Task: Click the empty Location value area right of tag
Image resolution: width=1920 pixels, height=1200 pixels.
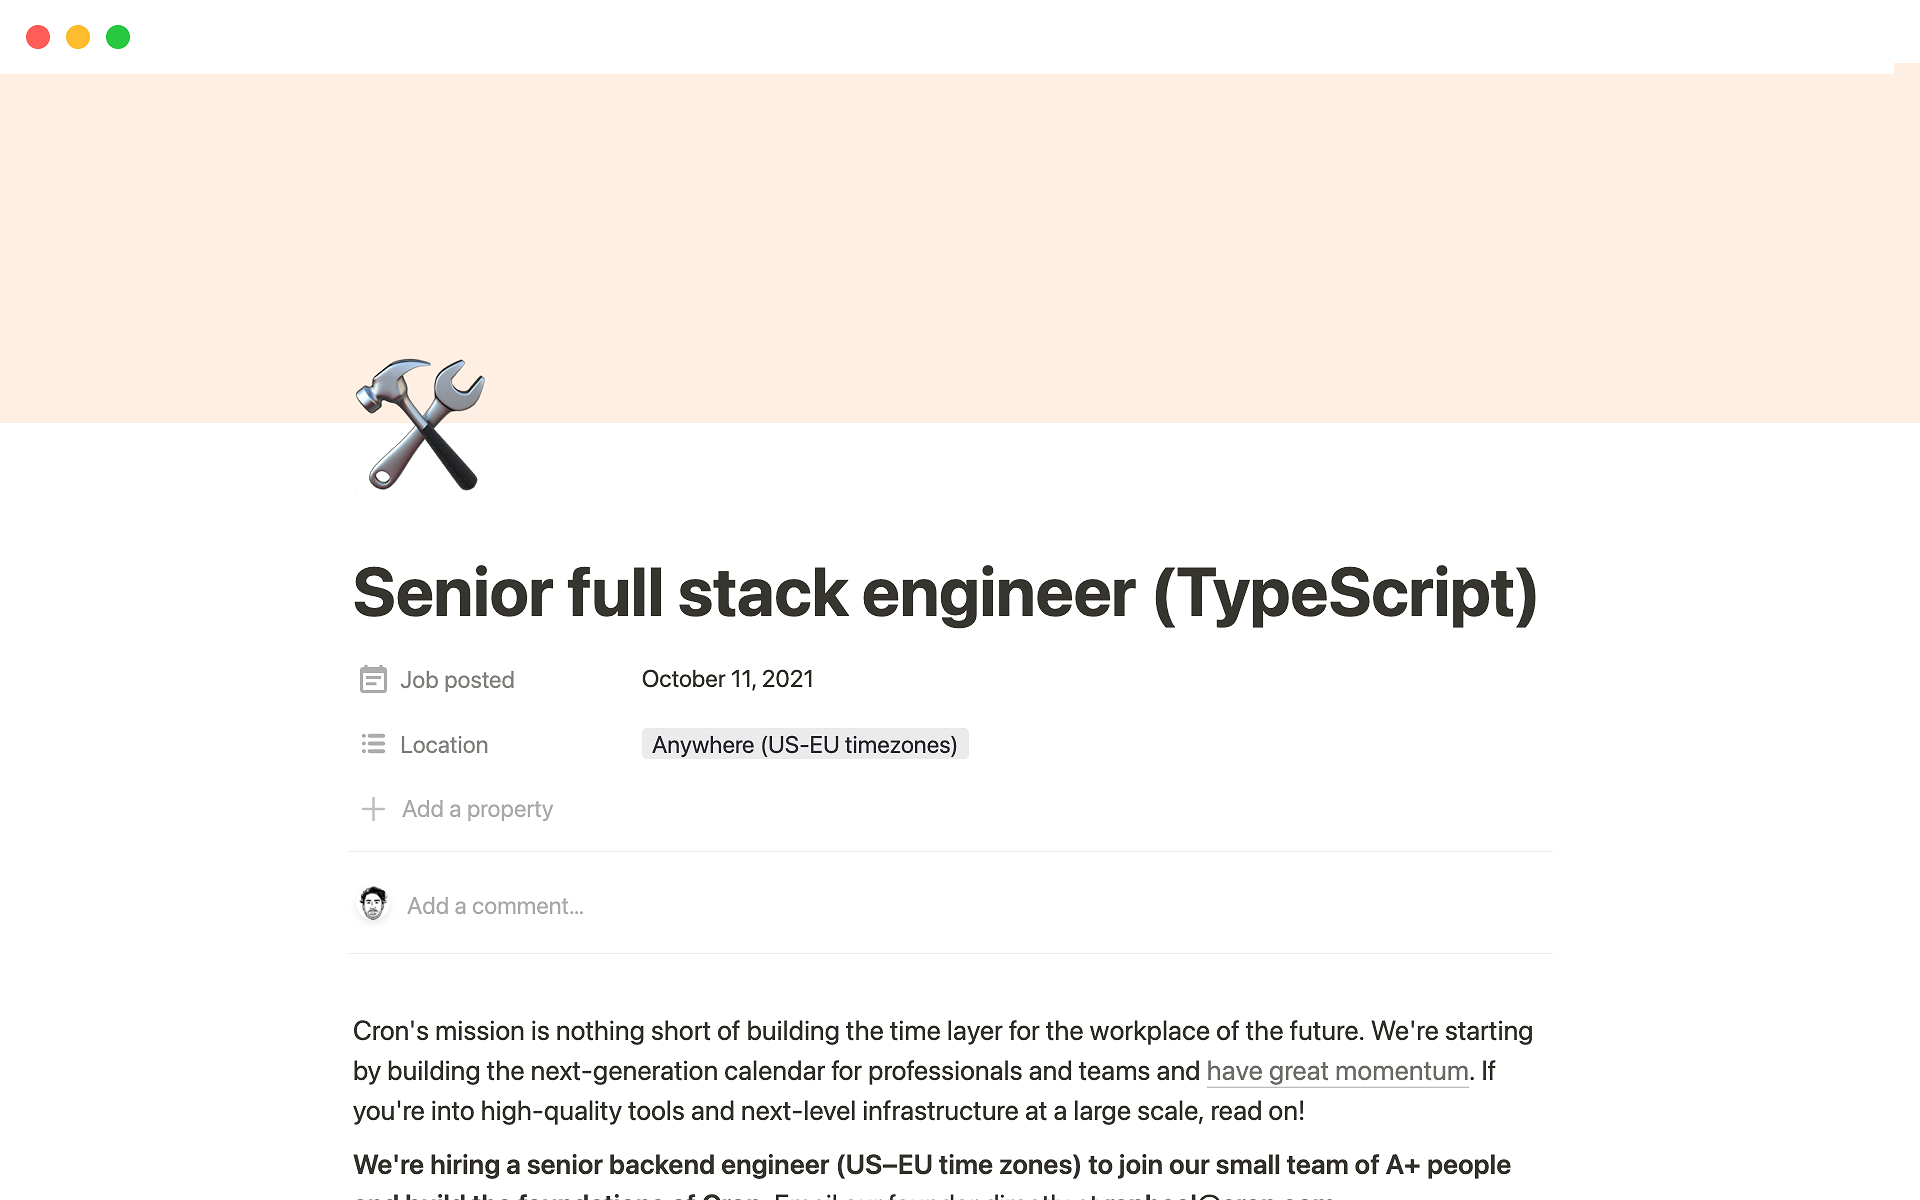Action: click(x=1250, y=745)
